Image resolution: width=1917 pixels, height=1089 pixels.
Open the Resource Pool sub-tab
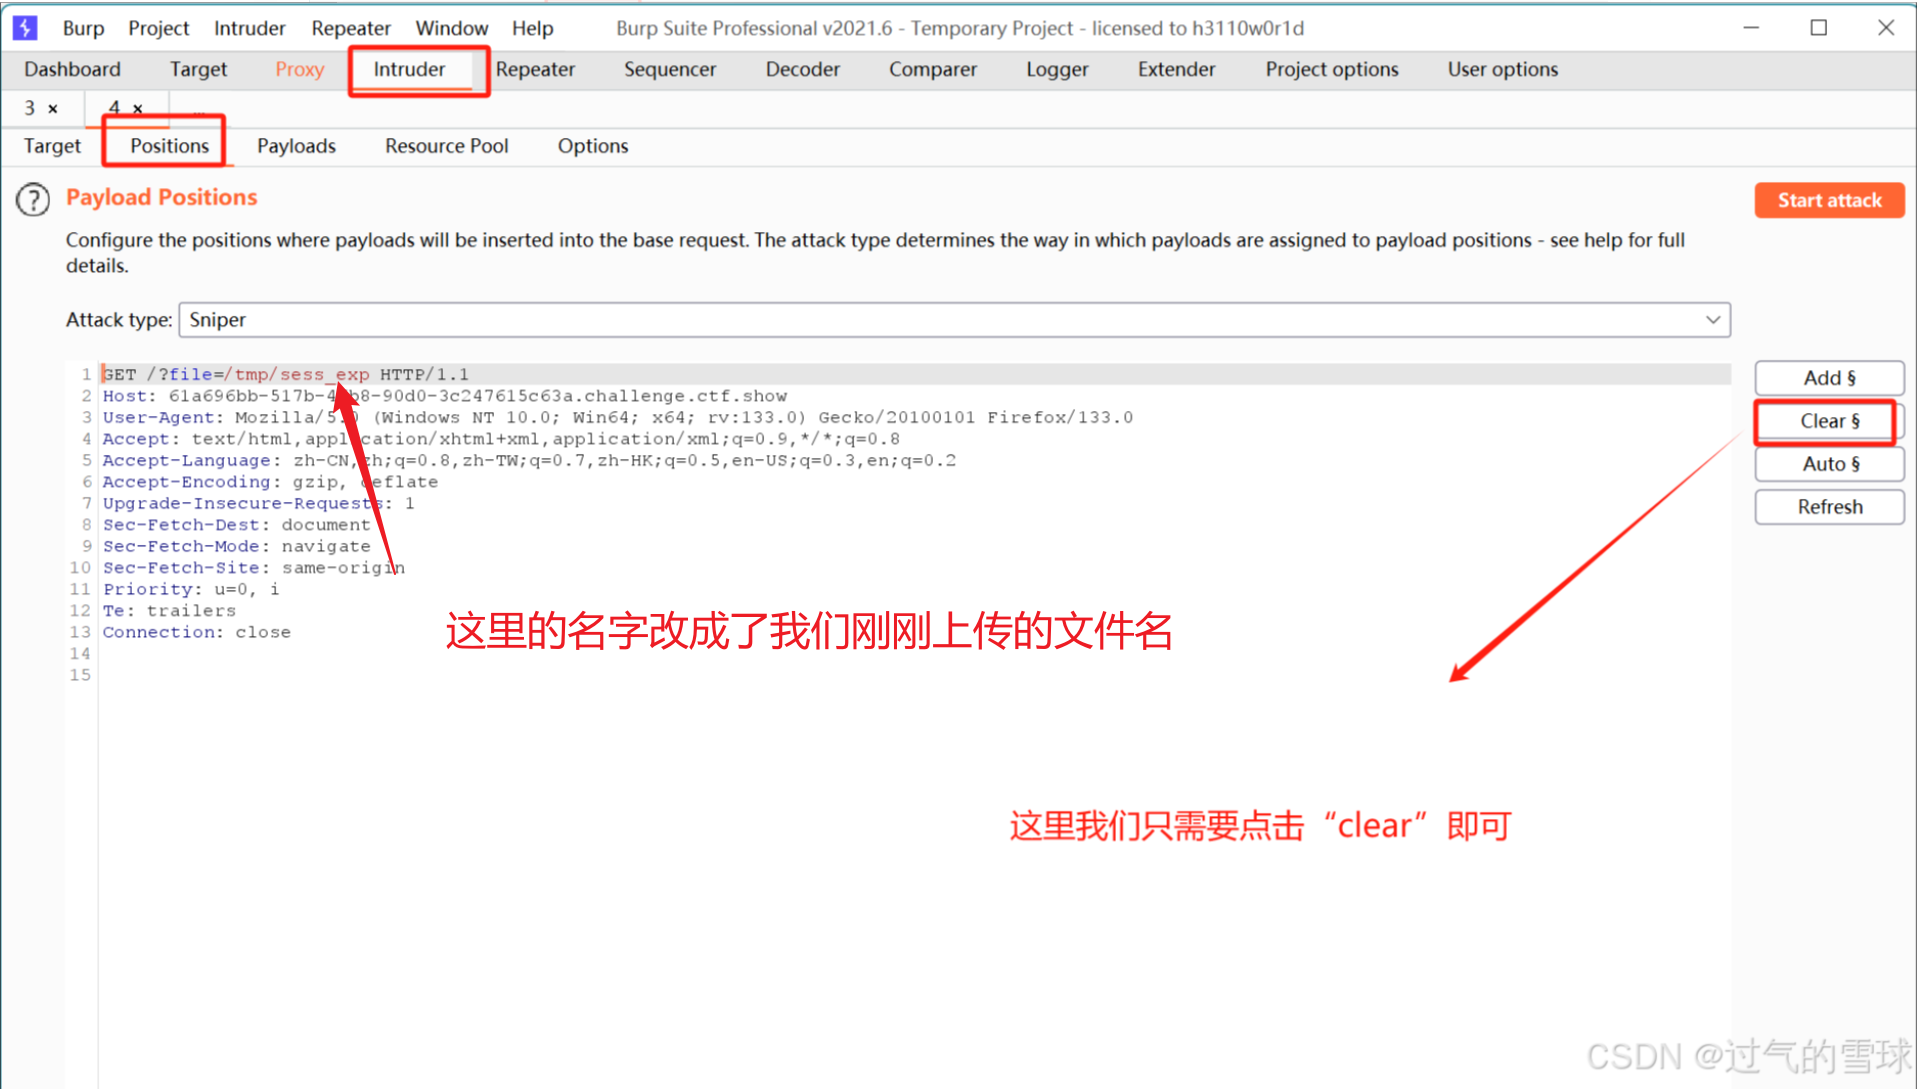click(x=446, y=146)
